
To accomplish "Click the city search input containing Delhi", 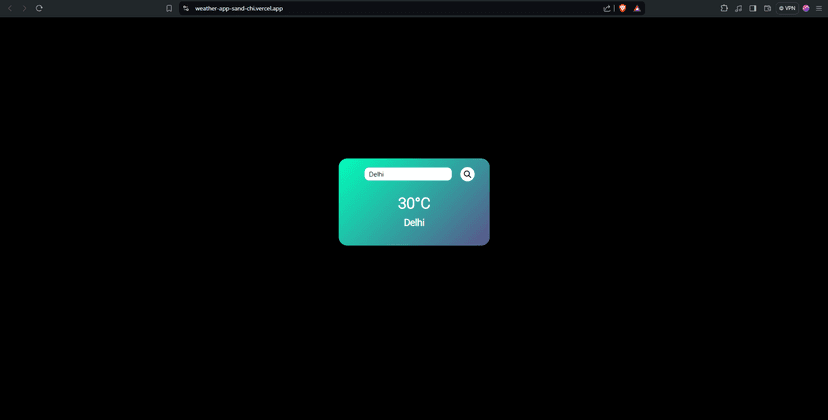I will coord(408,174).
